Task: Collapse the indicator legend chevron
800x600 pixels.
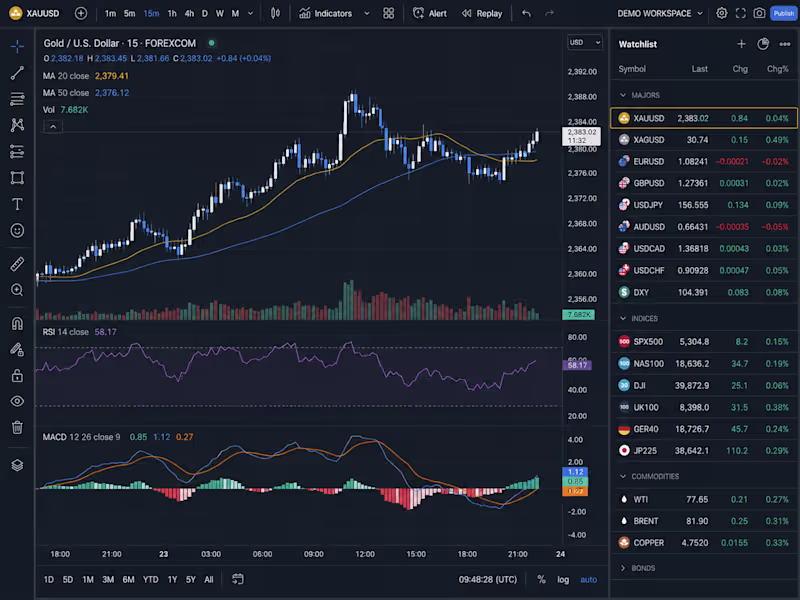Action: tap(53, 127)
